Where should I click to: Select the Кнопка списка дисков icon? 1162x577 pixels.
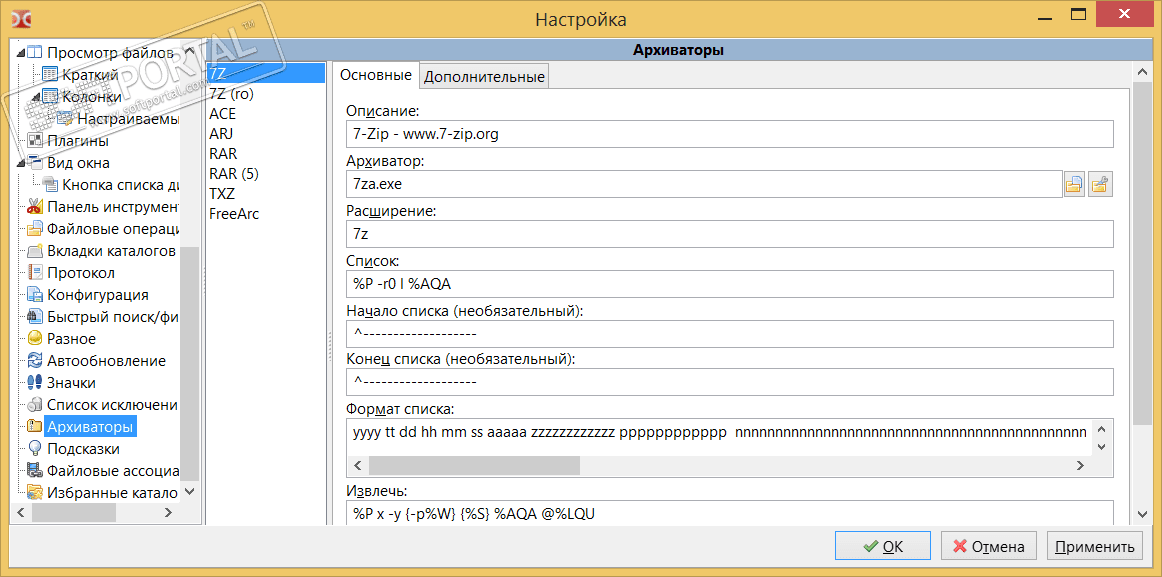(50, 184)
